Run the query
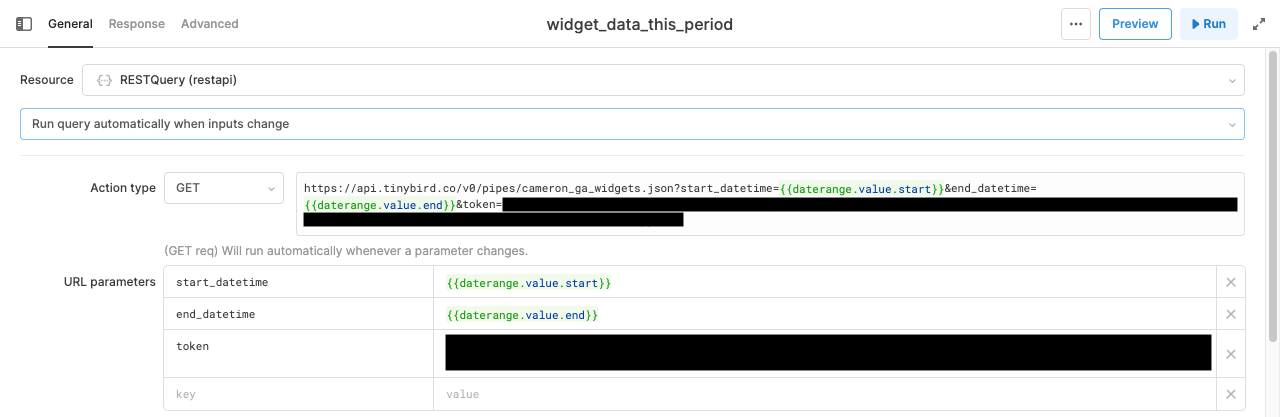The height and width of the screenshot is (417, 1280). tap(1208, 24)
